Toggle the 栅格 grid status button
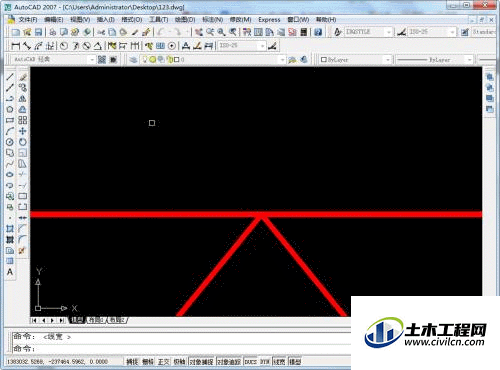Image resolution: width=500 pixels, height=370 pixels. tap(148, 362)
